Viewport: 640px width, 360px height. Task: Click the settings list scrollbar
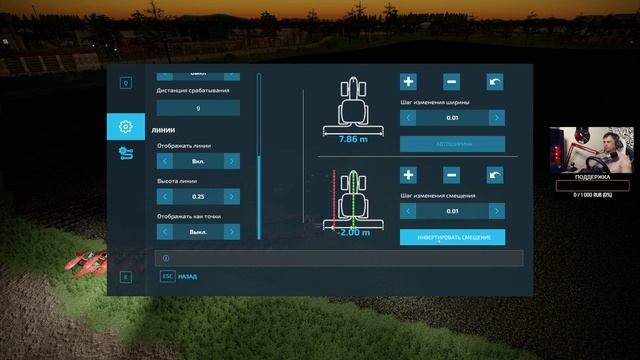coord(259,156)
